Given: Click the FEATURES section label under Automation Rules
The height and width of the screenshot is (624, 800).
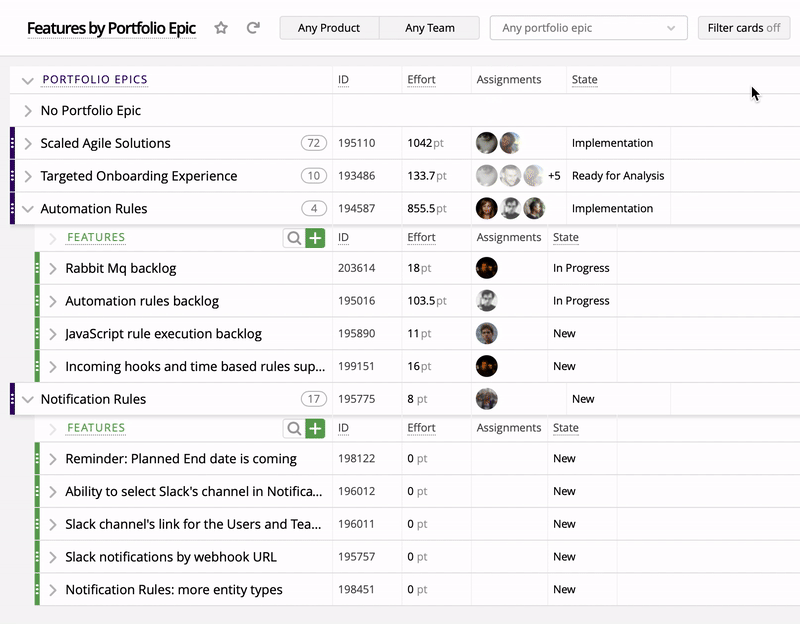Looking at the screenshot, I should 95,238.
